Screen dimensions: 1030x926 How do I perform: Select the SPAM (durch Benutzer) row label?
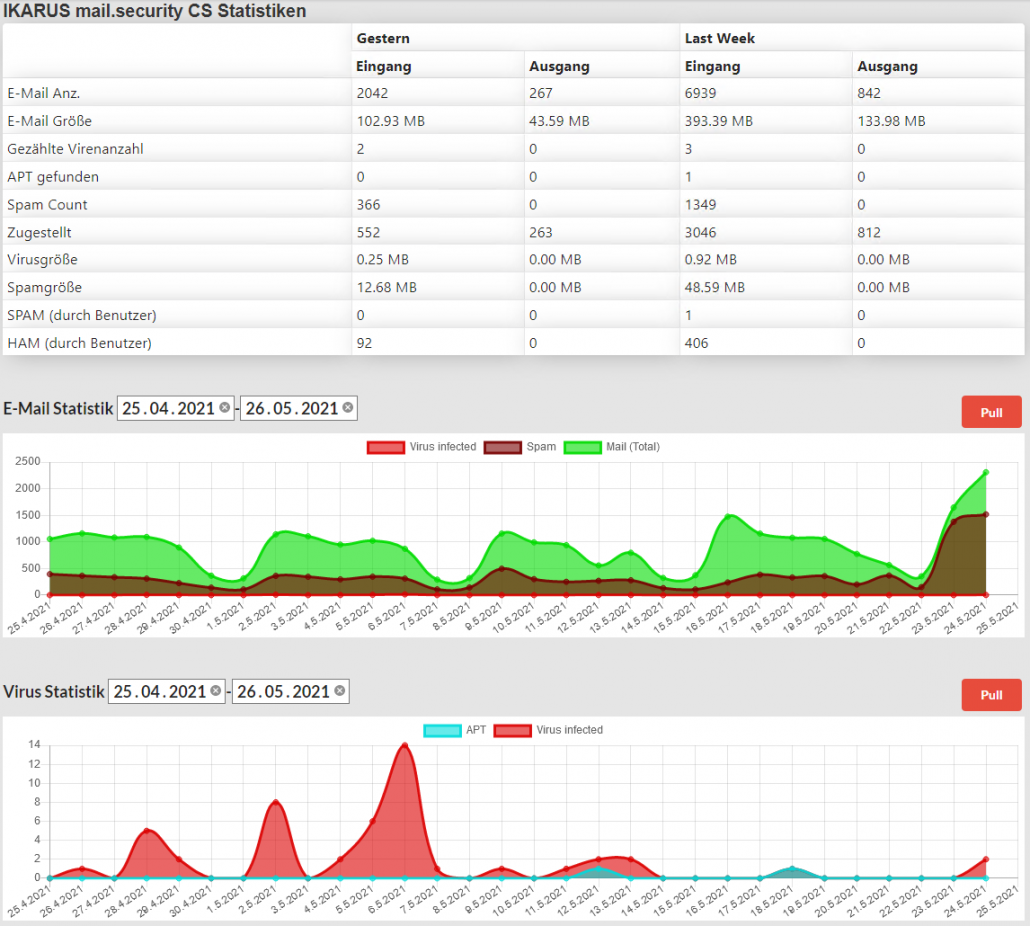pyautogui.click(x=82, y=315)
